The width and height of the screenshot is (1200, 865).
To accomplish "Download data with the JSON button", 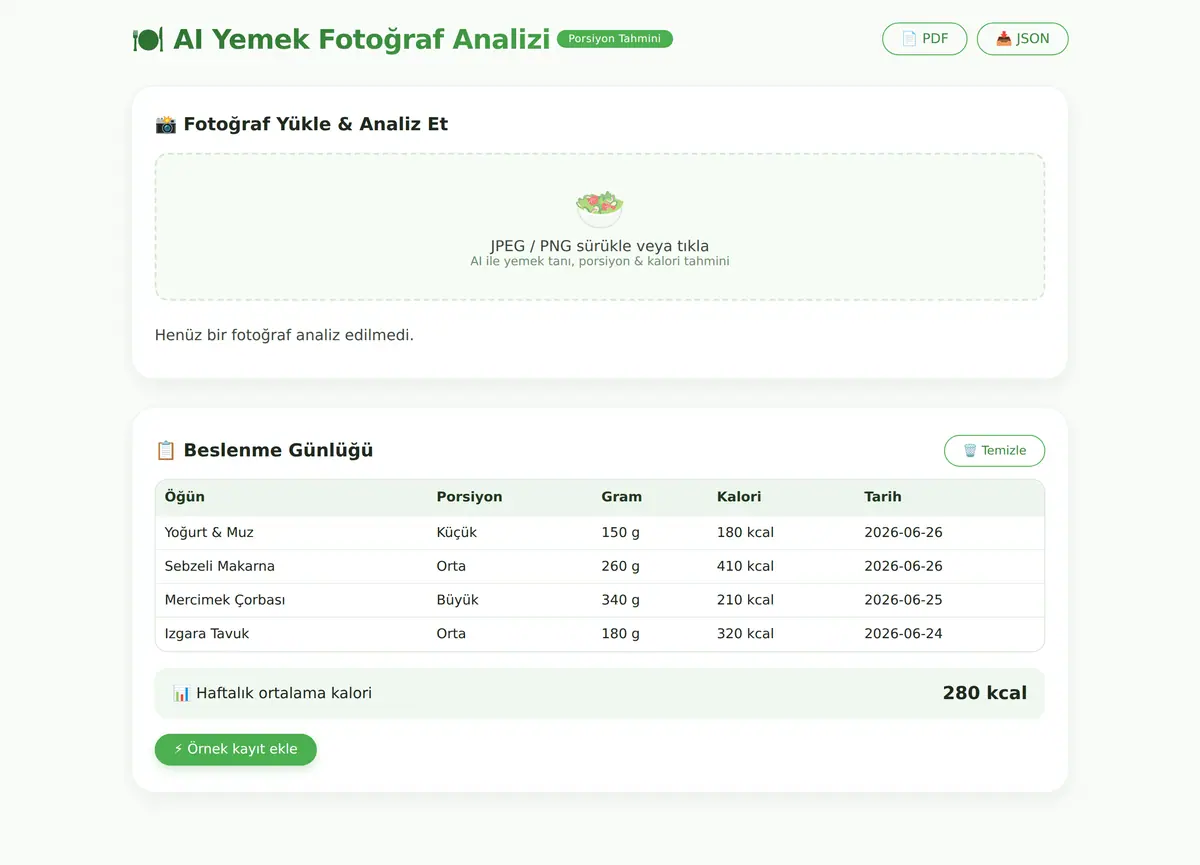I will pos(1022,39).
